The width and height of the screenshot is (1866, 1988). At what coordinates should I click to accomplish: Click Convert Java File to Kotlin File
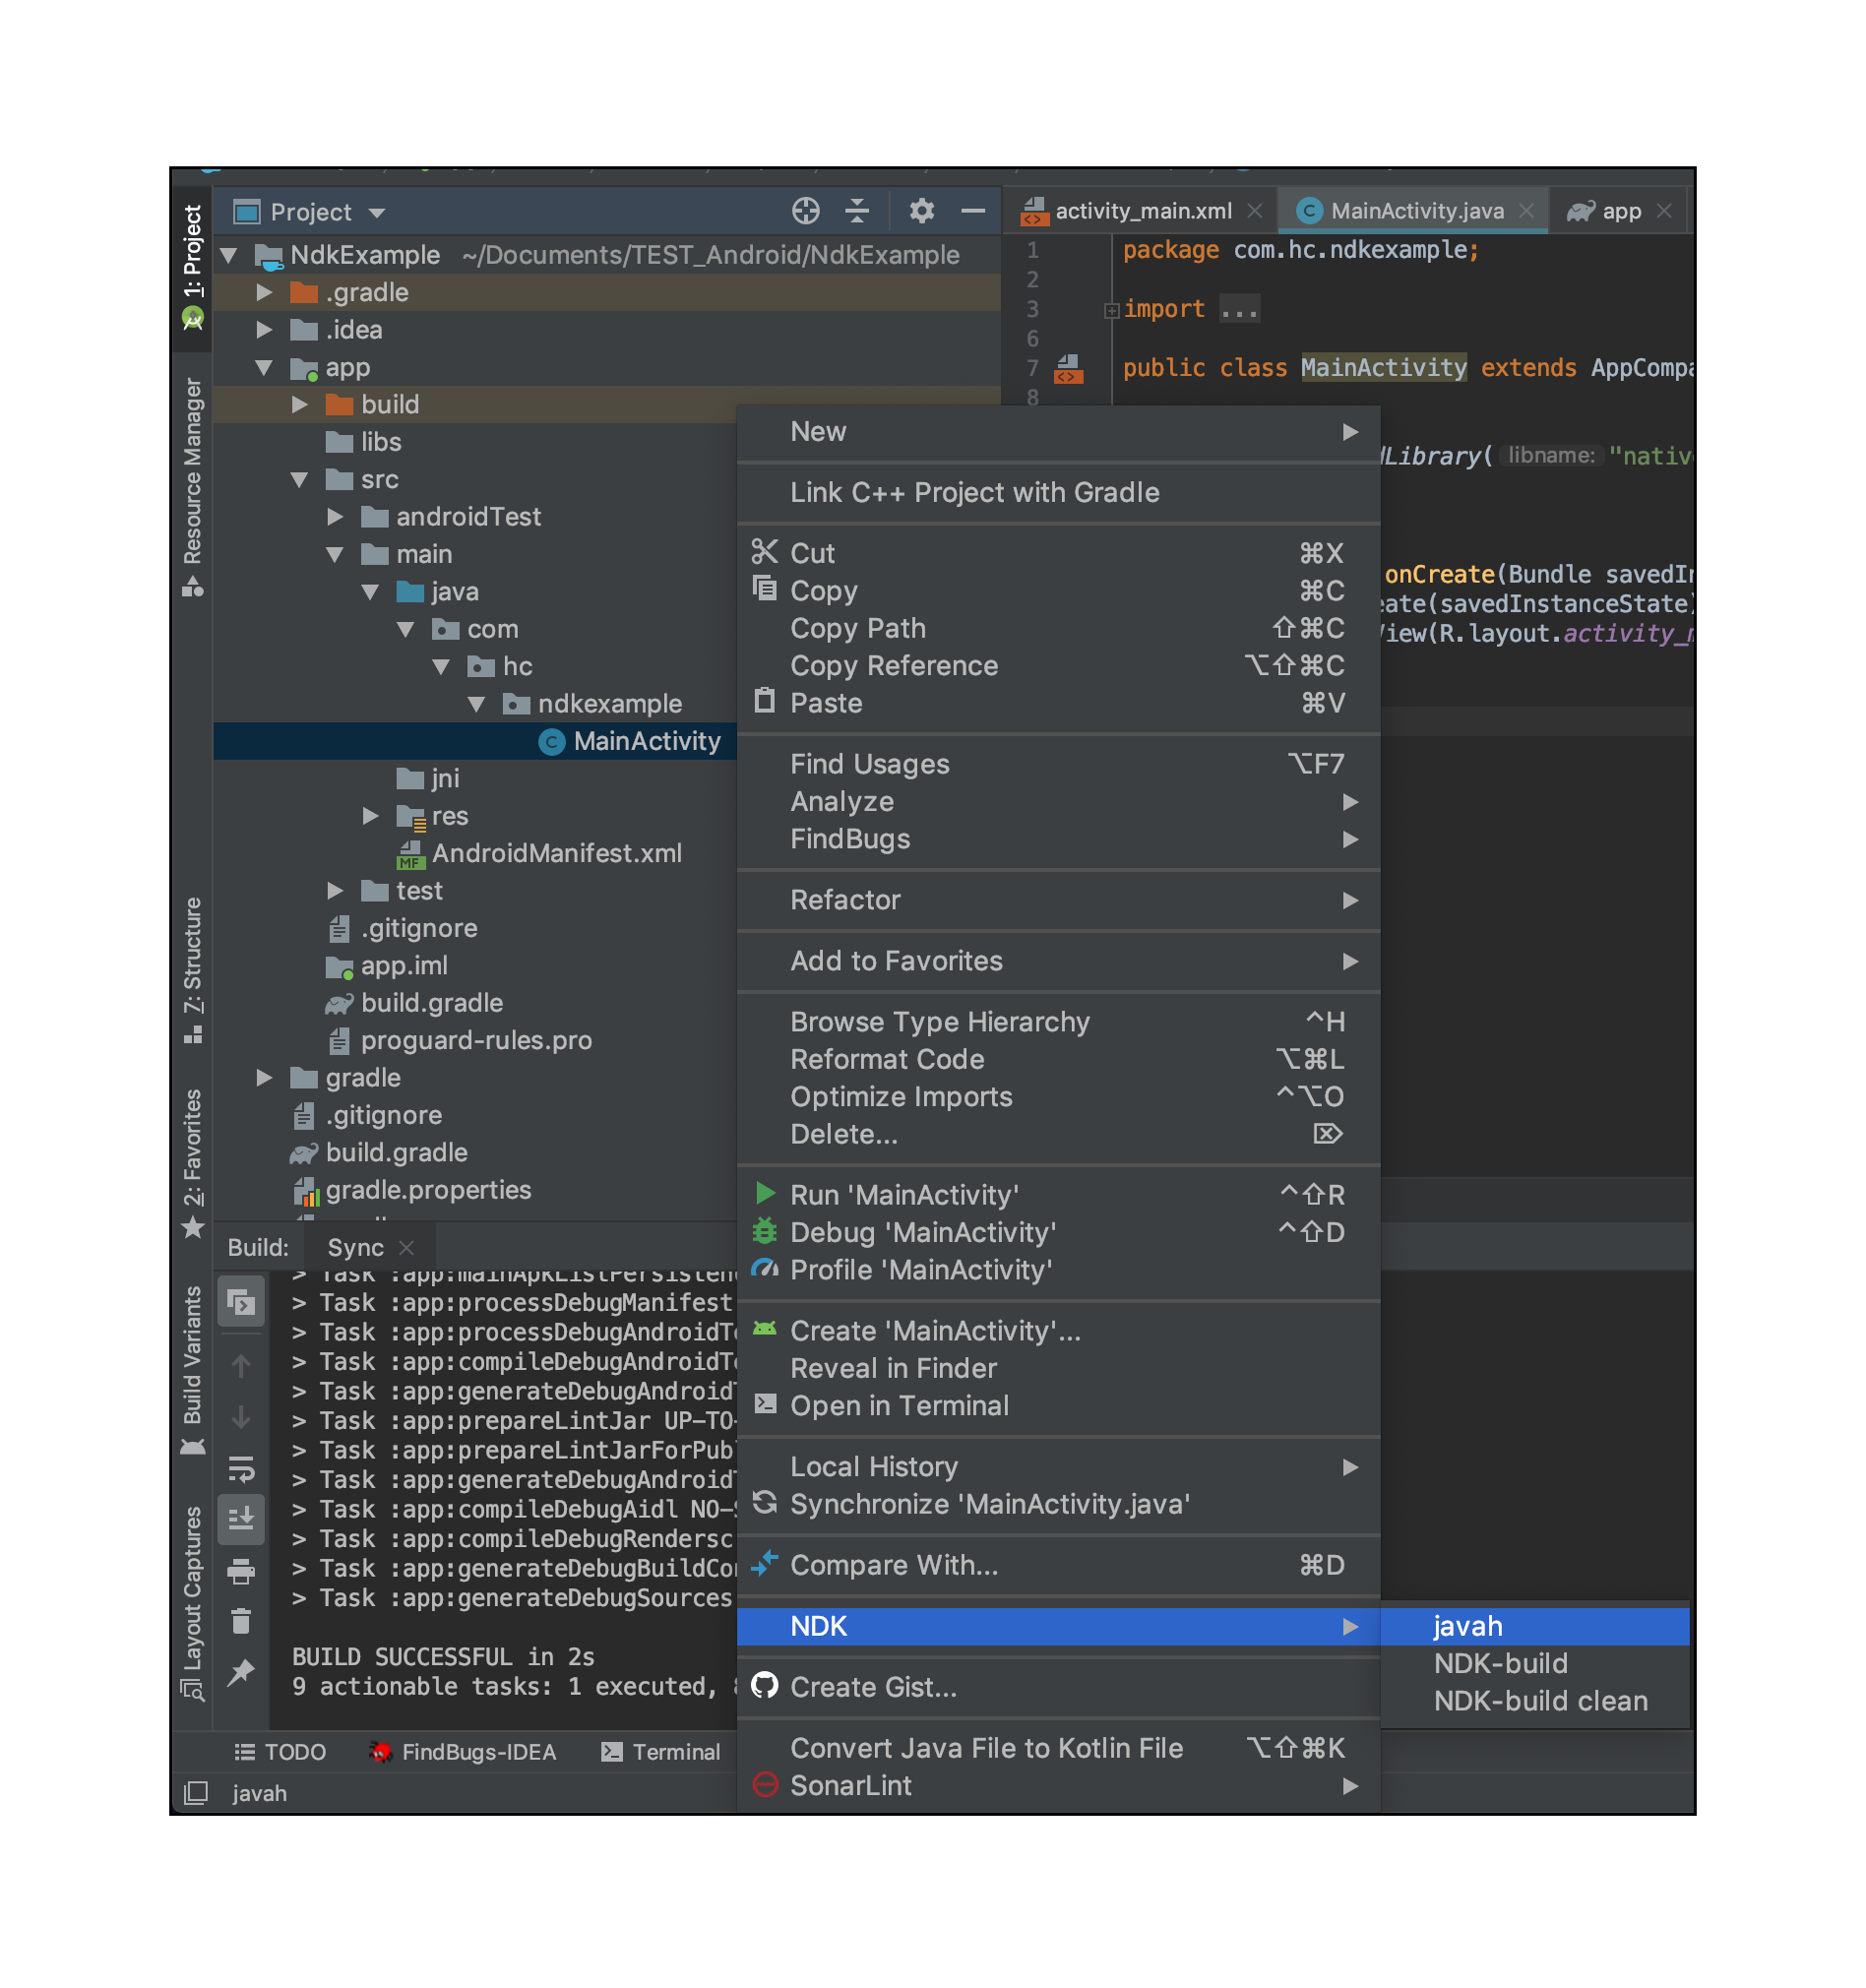coord(1058,1748)
